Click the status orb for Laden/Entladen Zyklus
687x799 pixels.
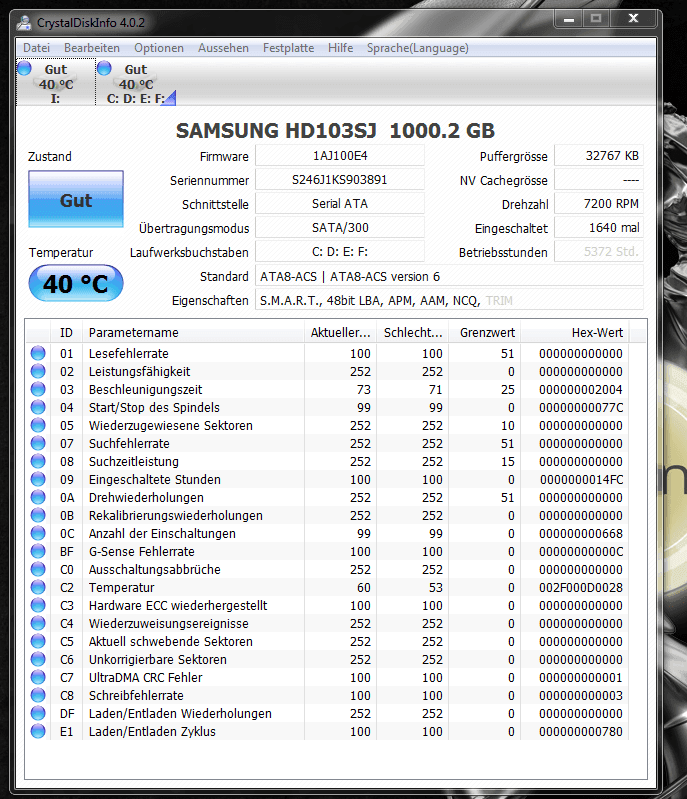[38, 731]
